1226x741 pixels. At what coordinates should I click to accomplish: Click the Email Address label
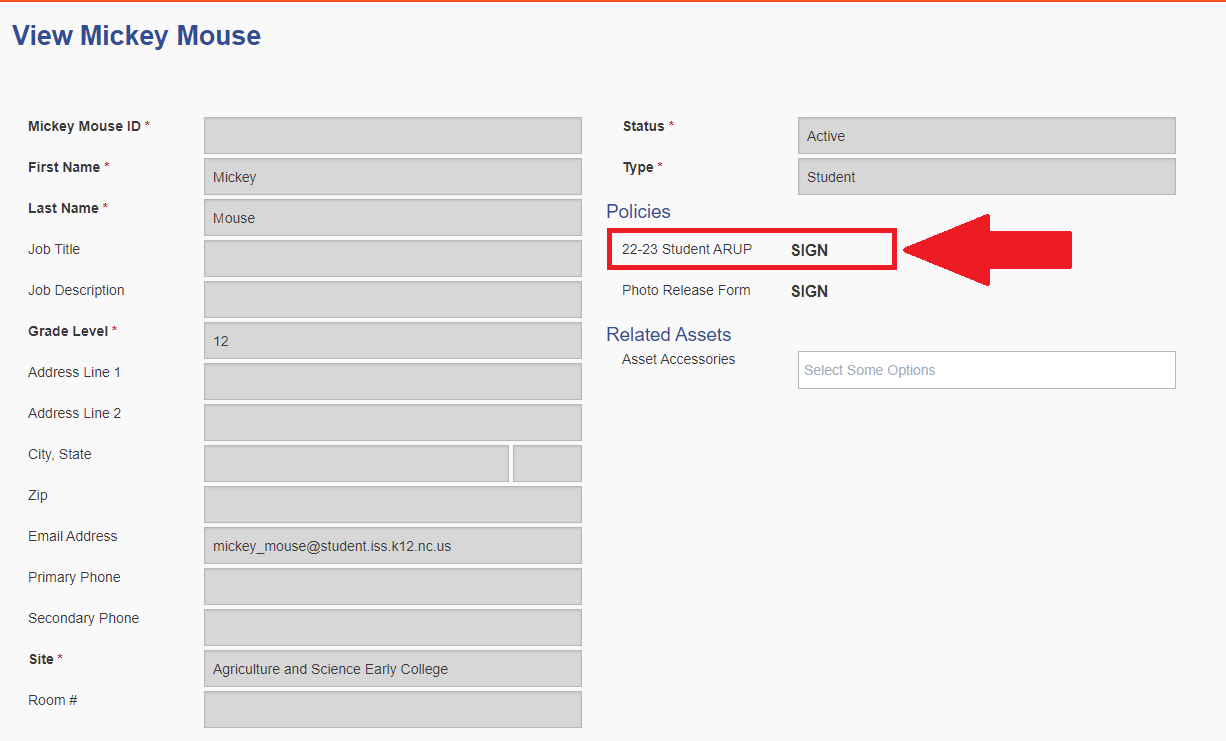click(73, 536)
